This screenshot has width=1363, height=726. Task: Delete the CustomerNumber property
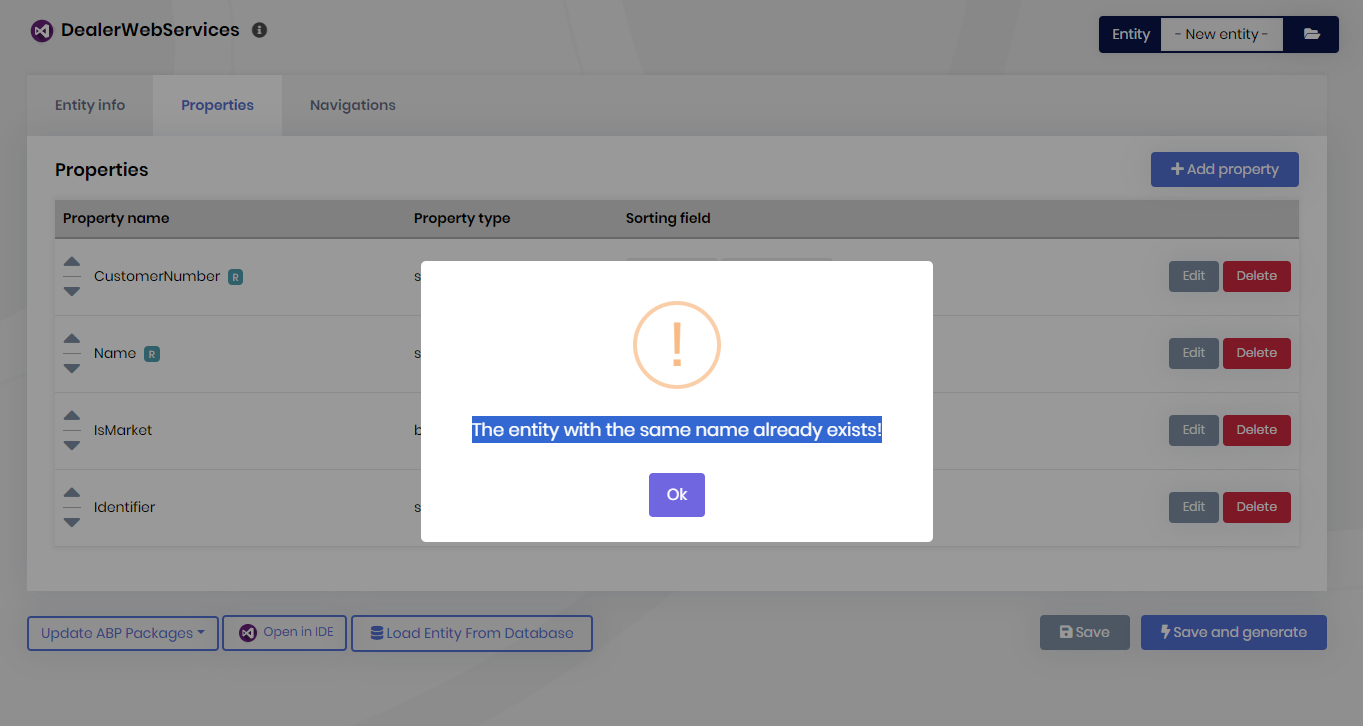(x=1257, y=276)
